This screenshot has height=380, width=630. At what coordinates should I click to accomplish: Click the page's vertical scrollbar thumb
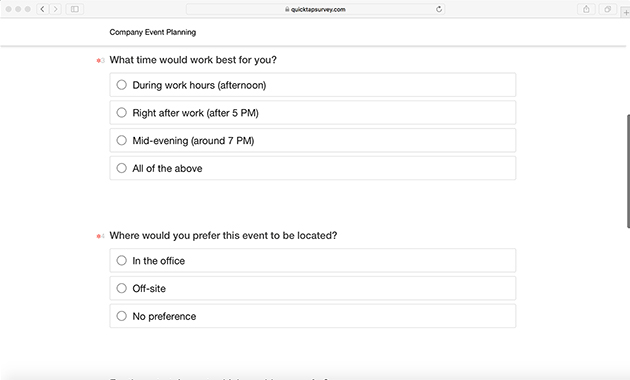628,172
